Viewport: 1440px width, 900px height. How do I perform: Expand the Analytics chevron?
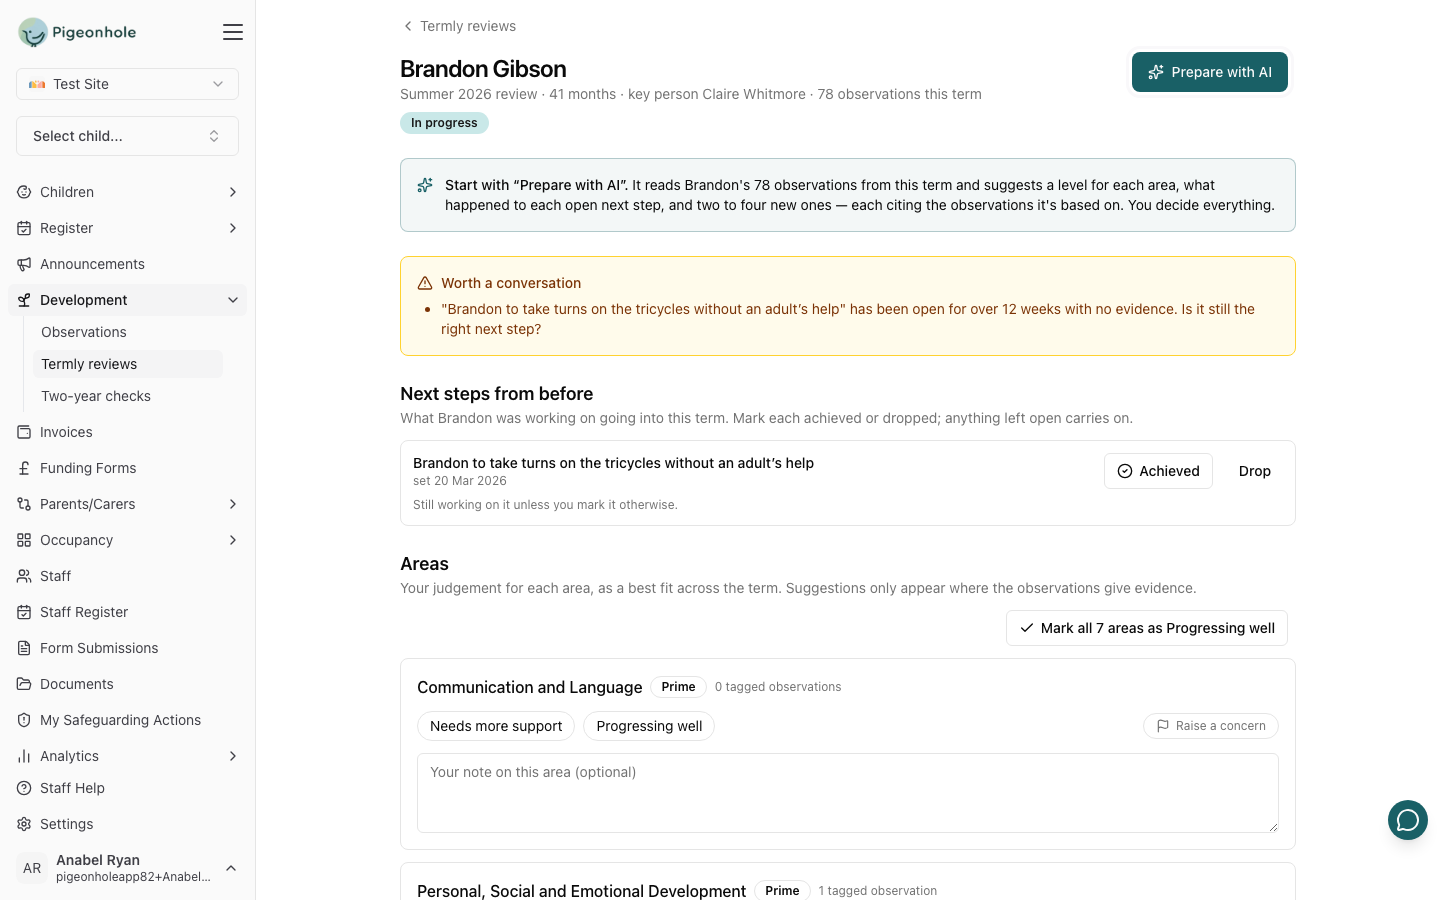(233, 756)
